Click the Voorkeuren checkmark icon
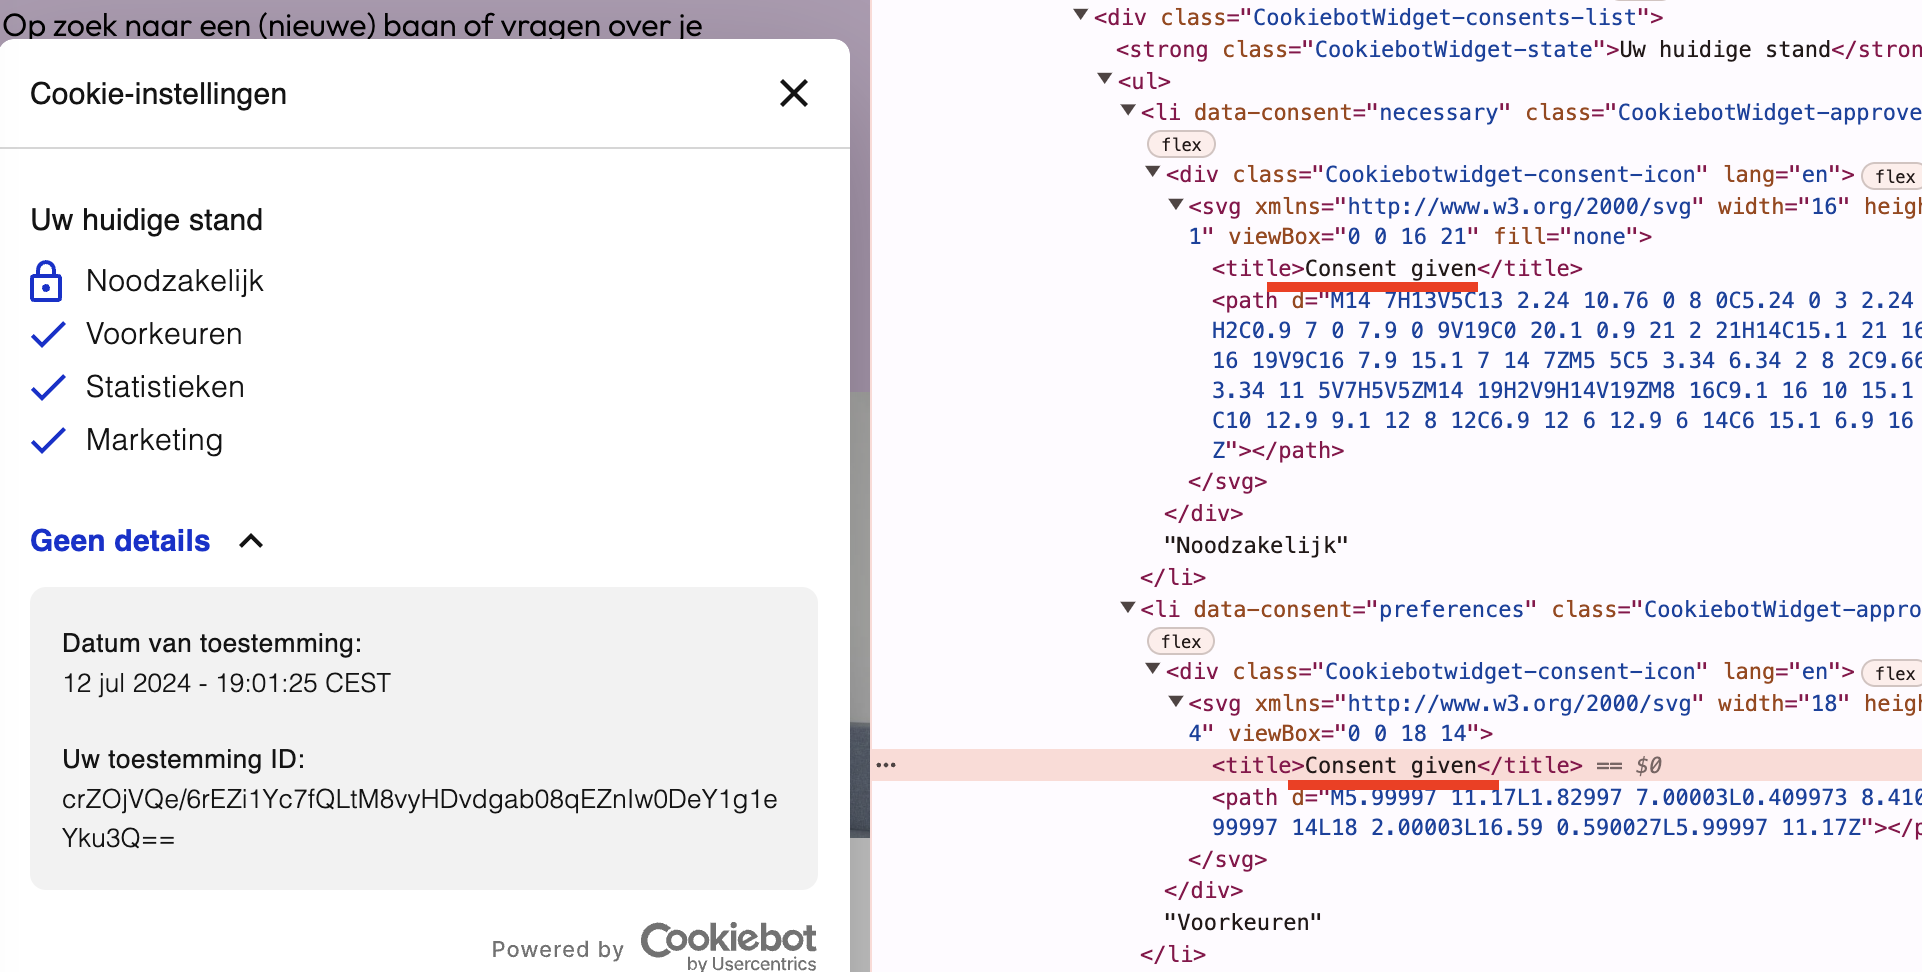The width and height of the screenshot is (1922, 972). coord(48,335)
